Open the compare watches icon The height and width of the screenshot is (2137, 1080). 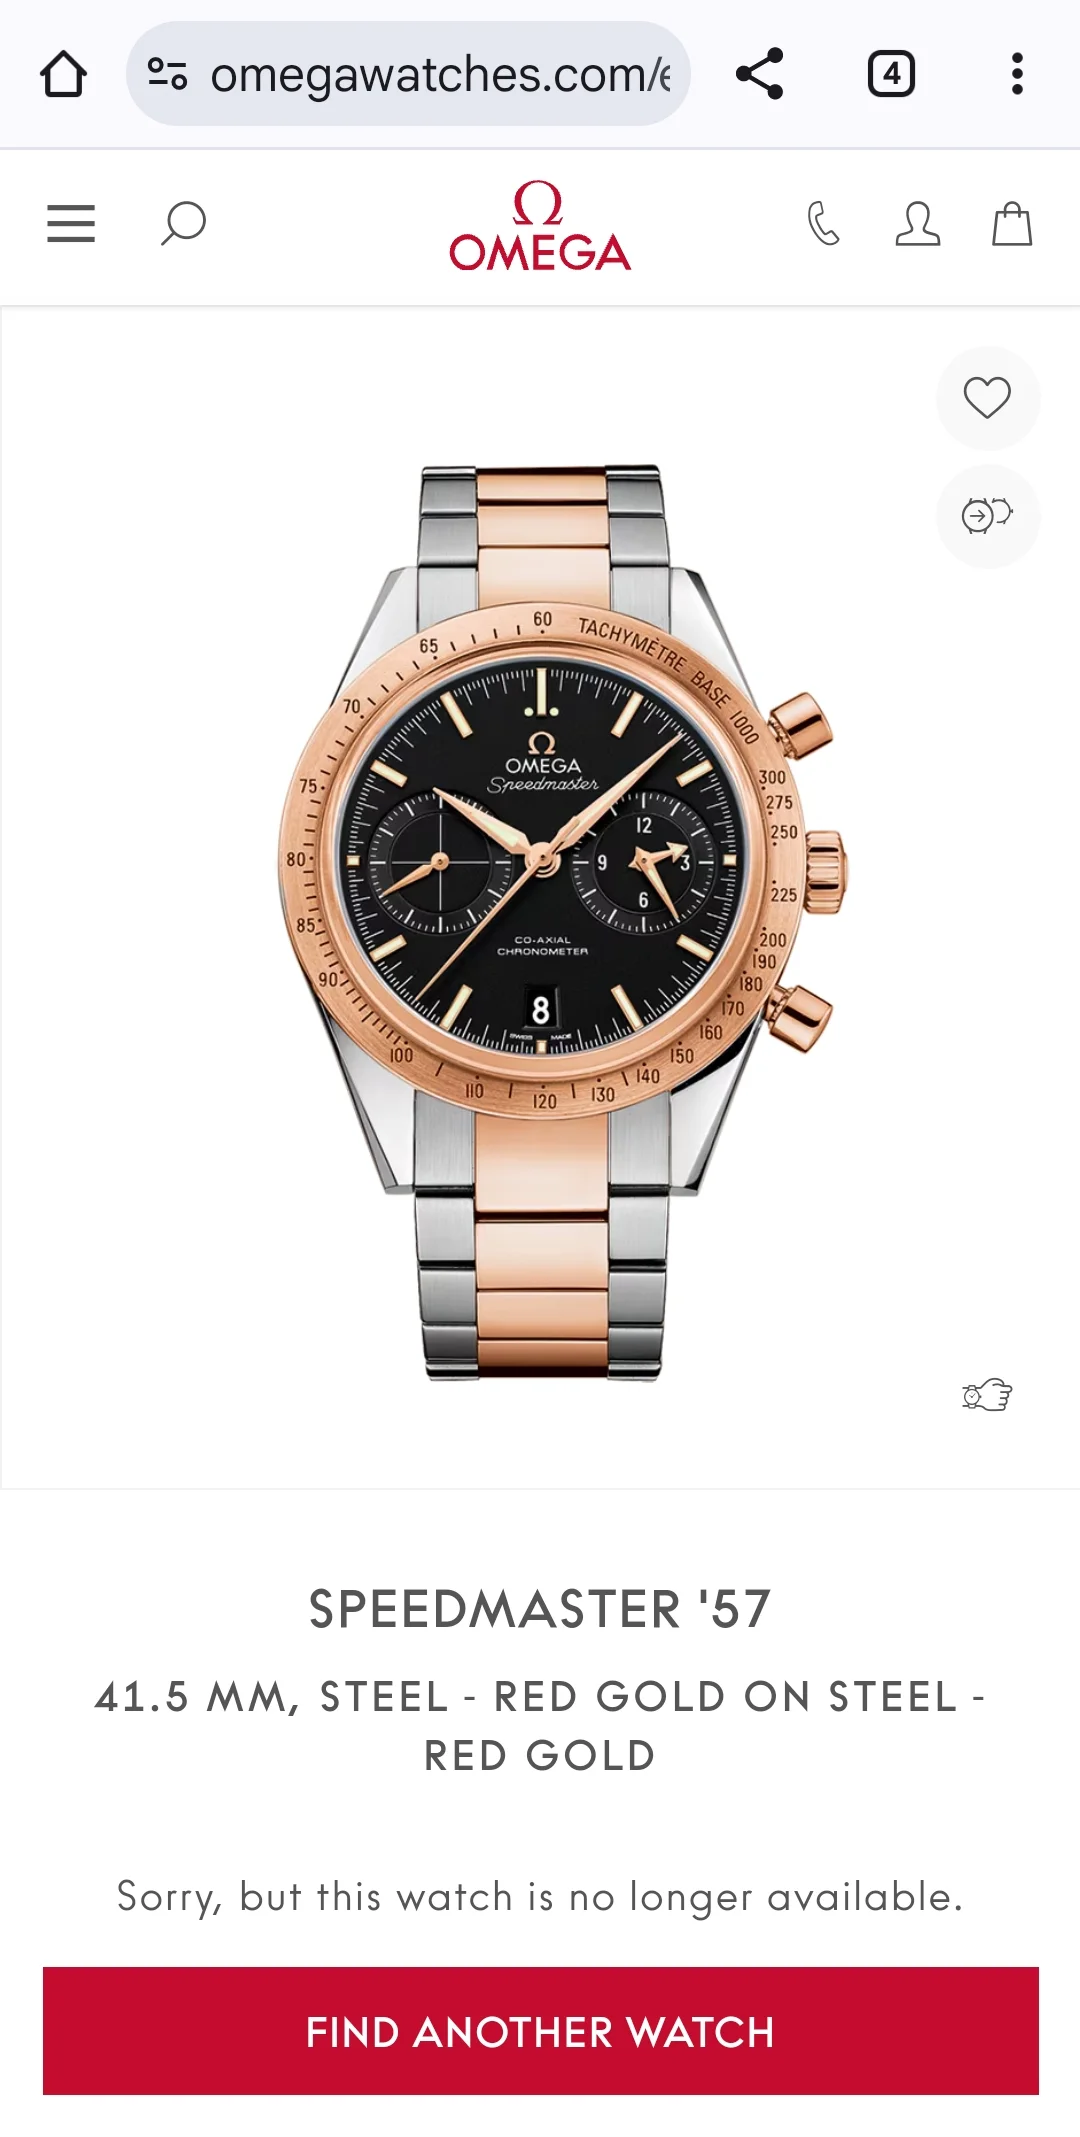pyautogui.click(x=987, y=516)
